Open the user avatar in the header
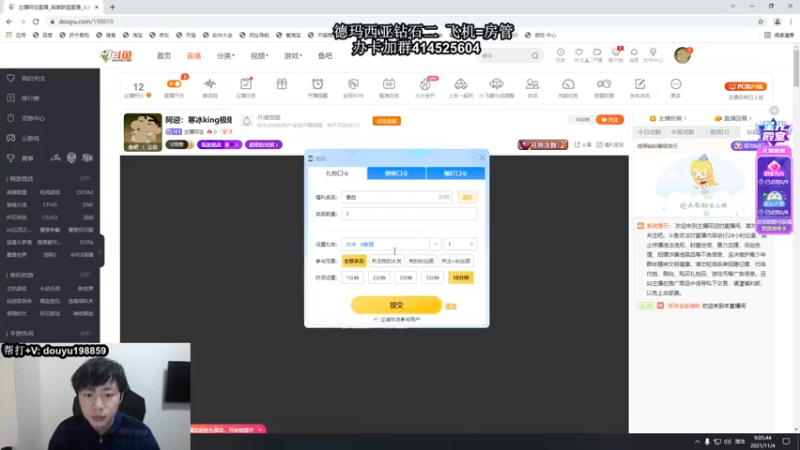This screenshot has height=450, width=800. click(x=682, y=55)
